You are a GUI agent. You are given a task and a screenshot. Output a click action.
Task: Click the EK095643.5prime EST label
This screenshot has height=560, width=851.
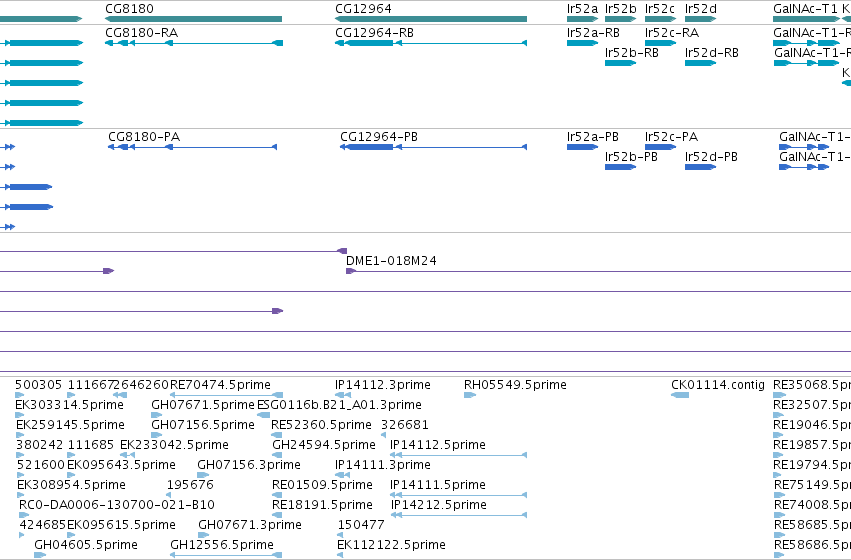tap(121, 465)
